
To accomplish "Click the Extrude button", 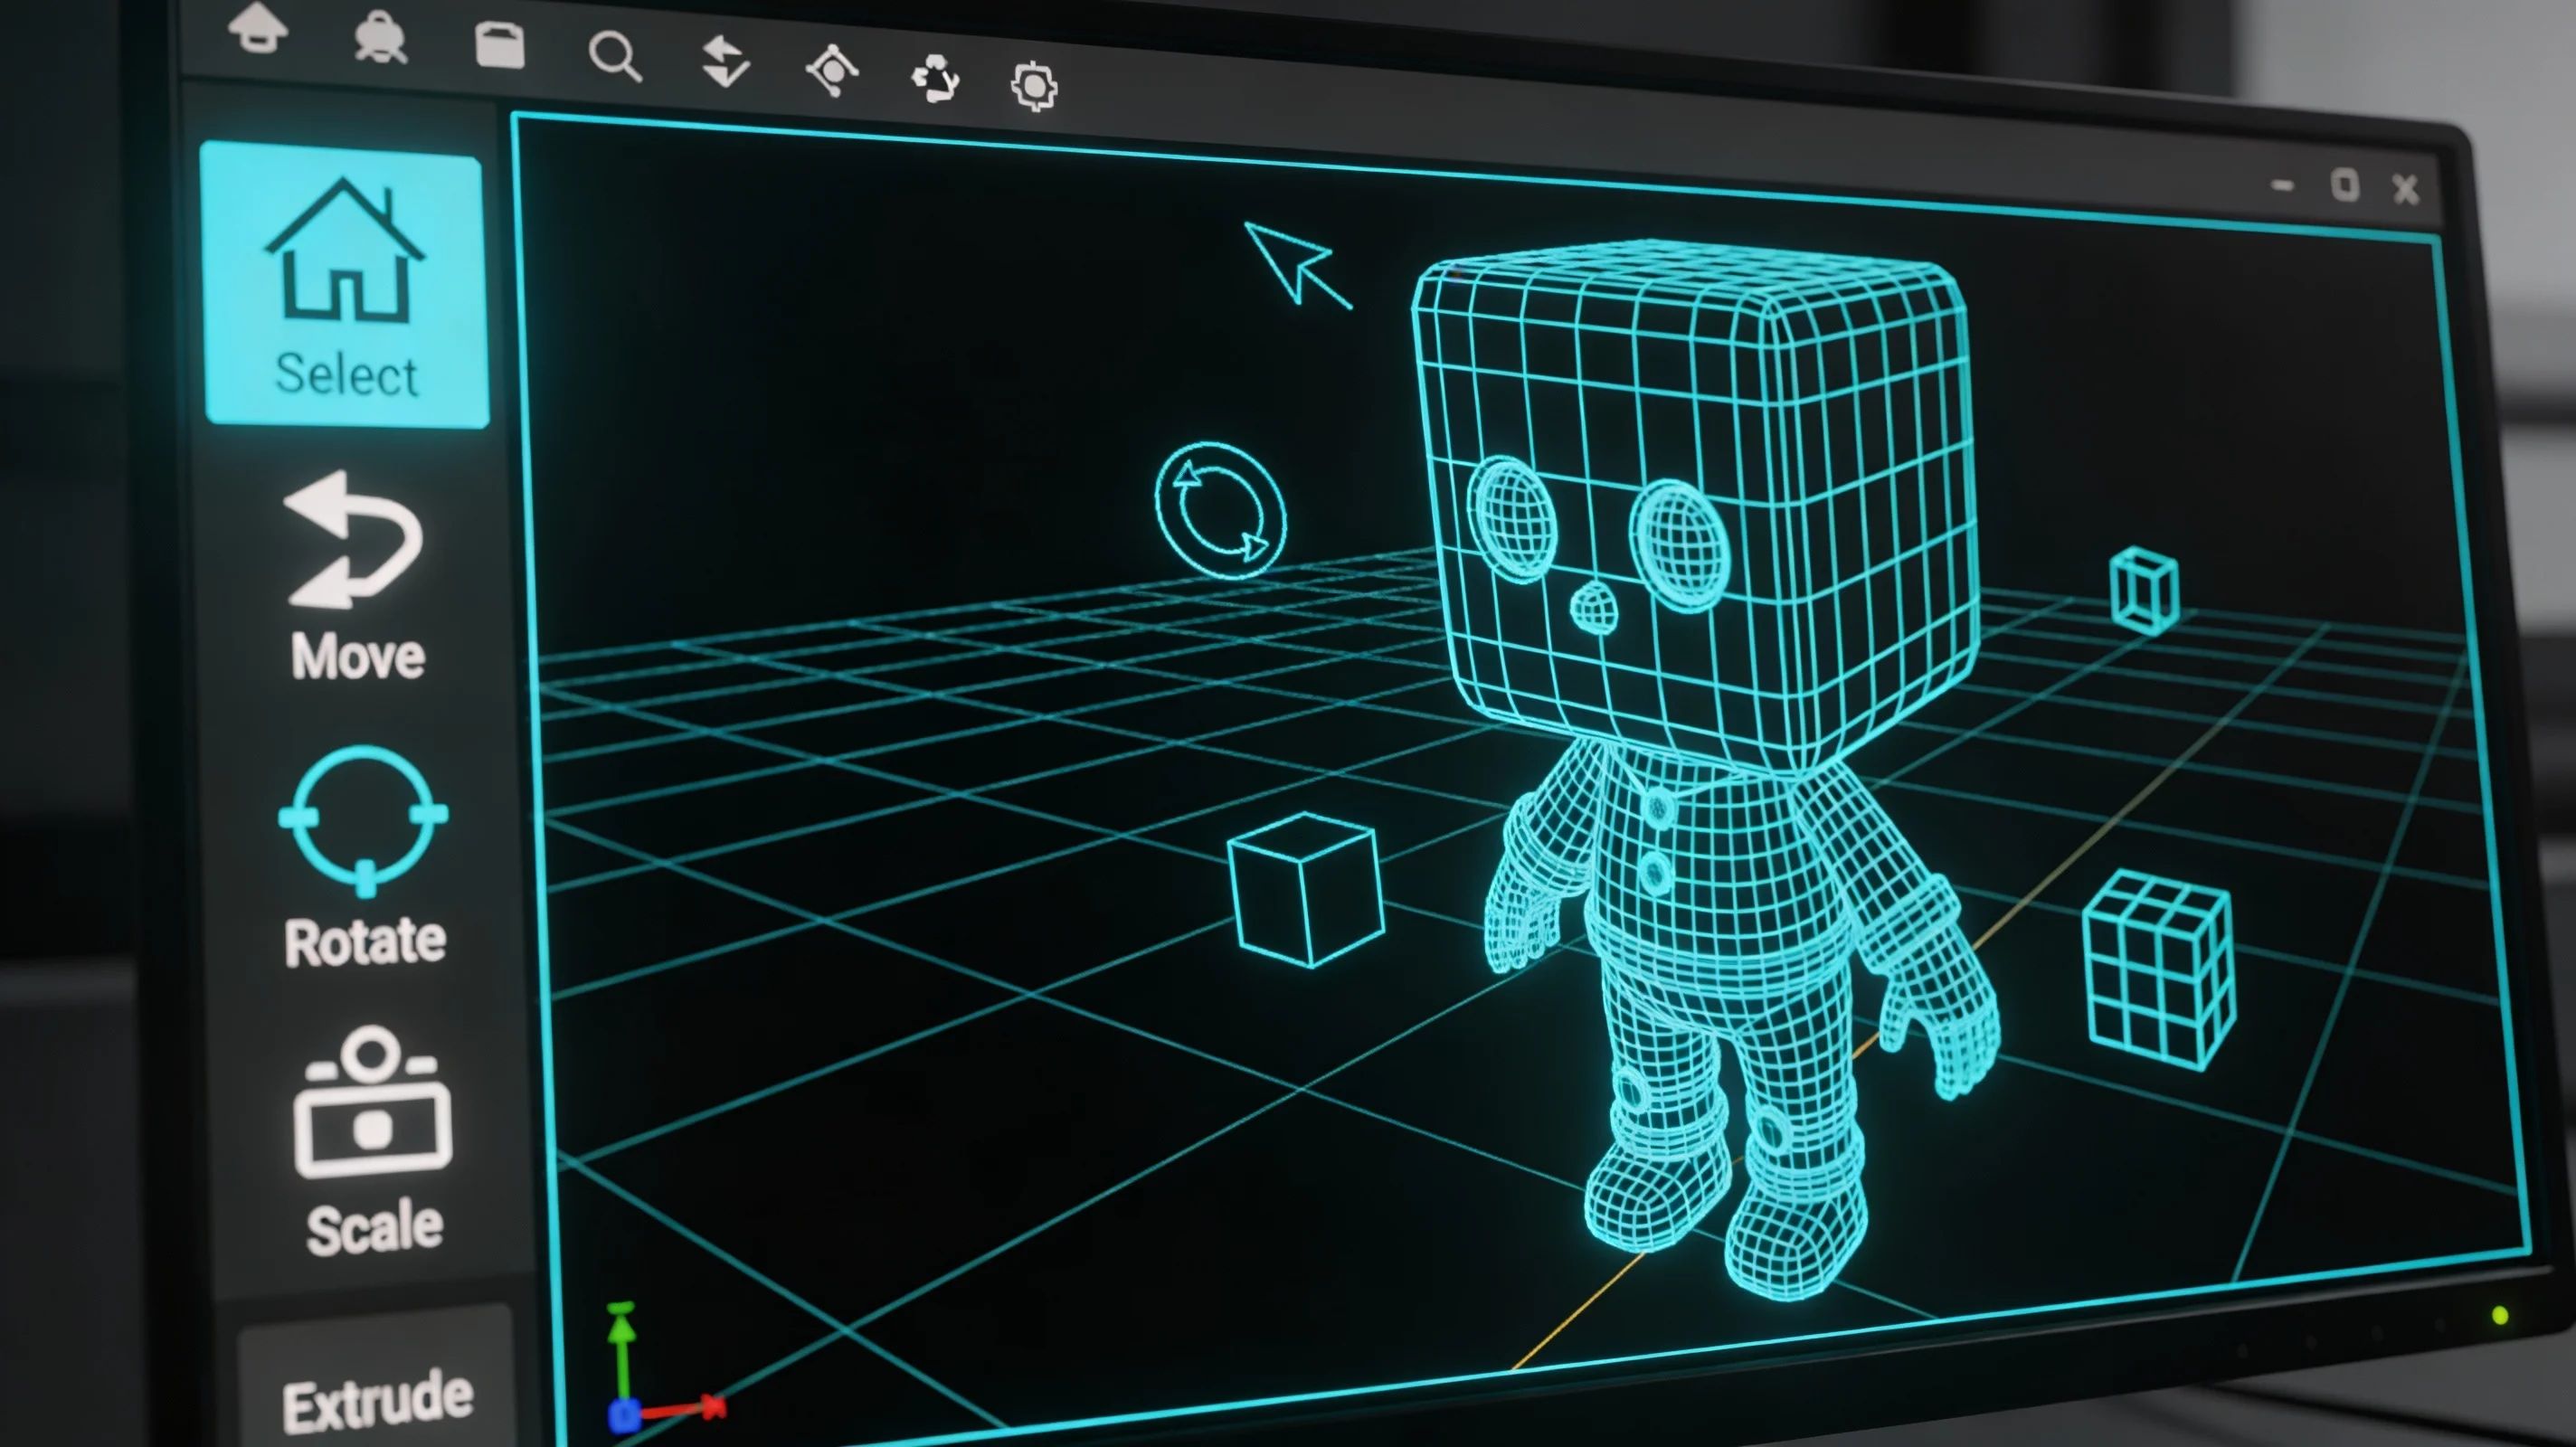I will pos(377,1401).
